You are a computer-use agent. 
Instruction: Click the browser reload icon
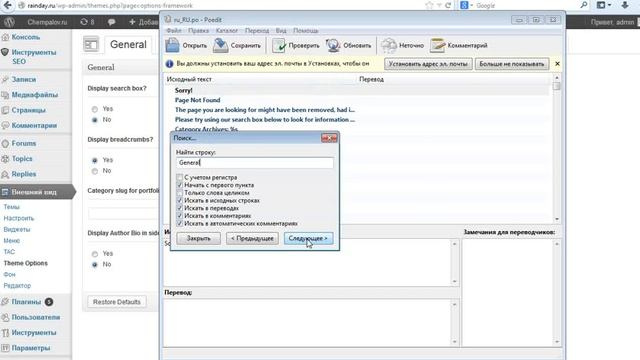[x=448, y=5]
